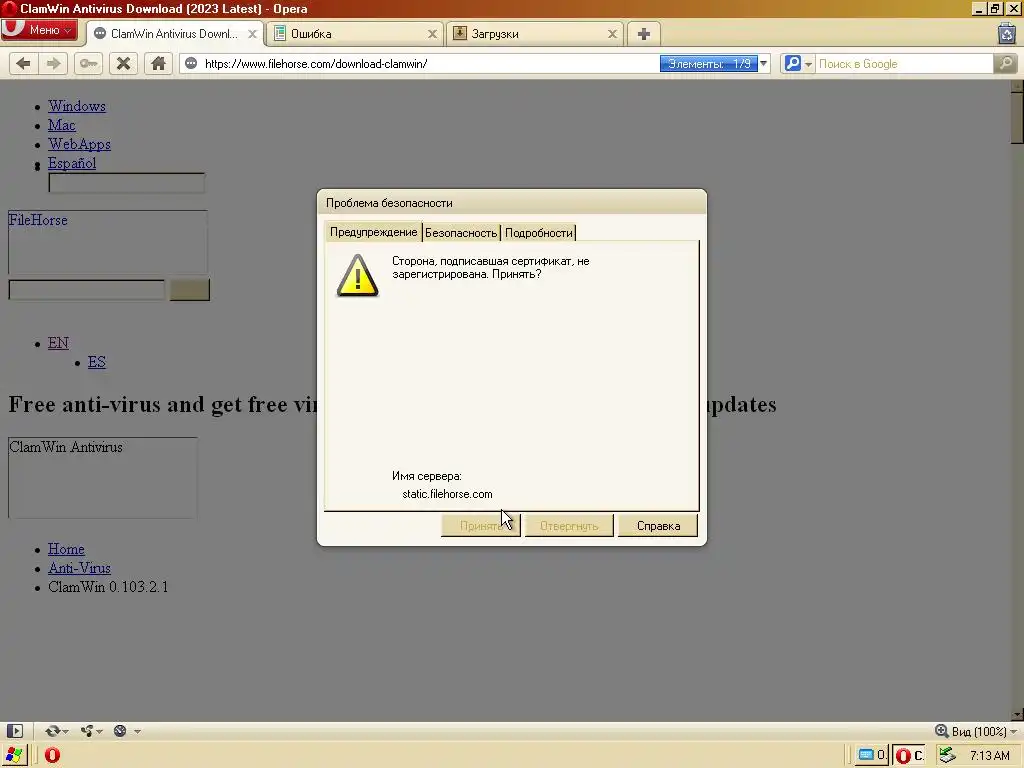Open the WebApps link
The height and width of the screenshot is (768, 1024).
(79, 144)
